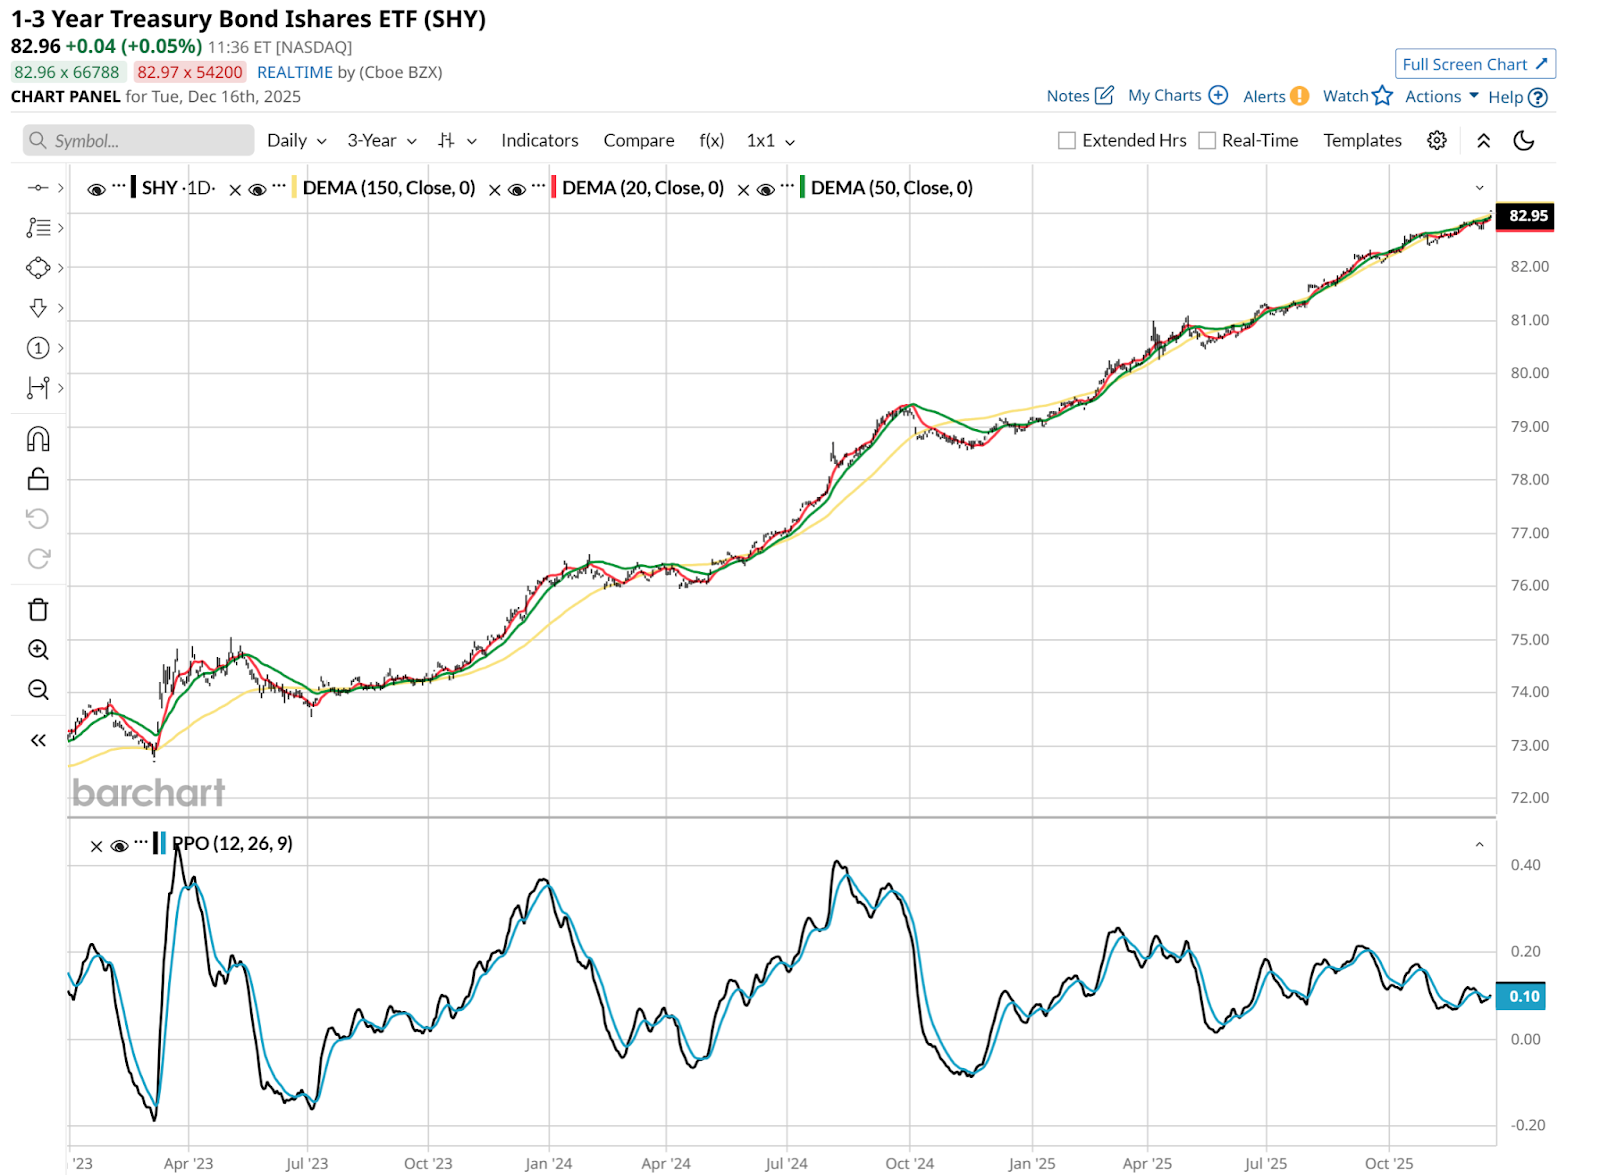Open the Alerts link
This screenshot has height=1175, width=1600.
pos(1264,96)
